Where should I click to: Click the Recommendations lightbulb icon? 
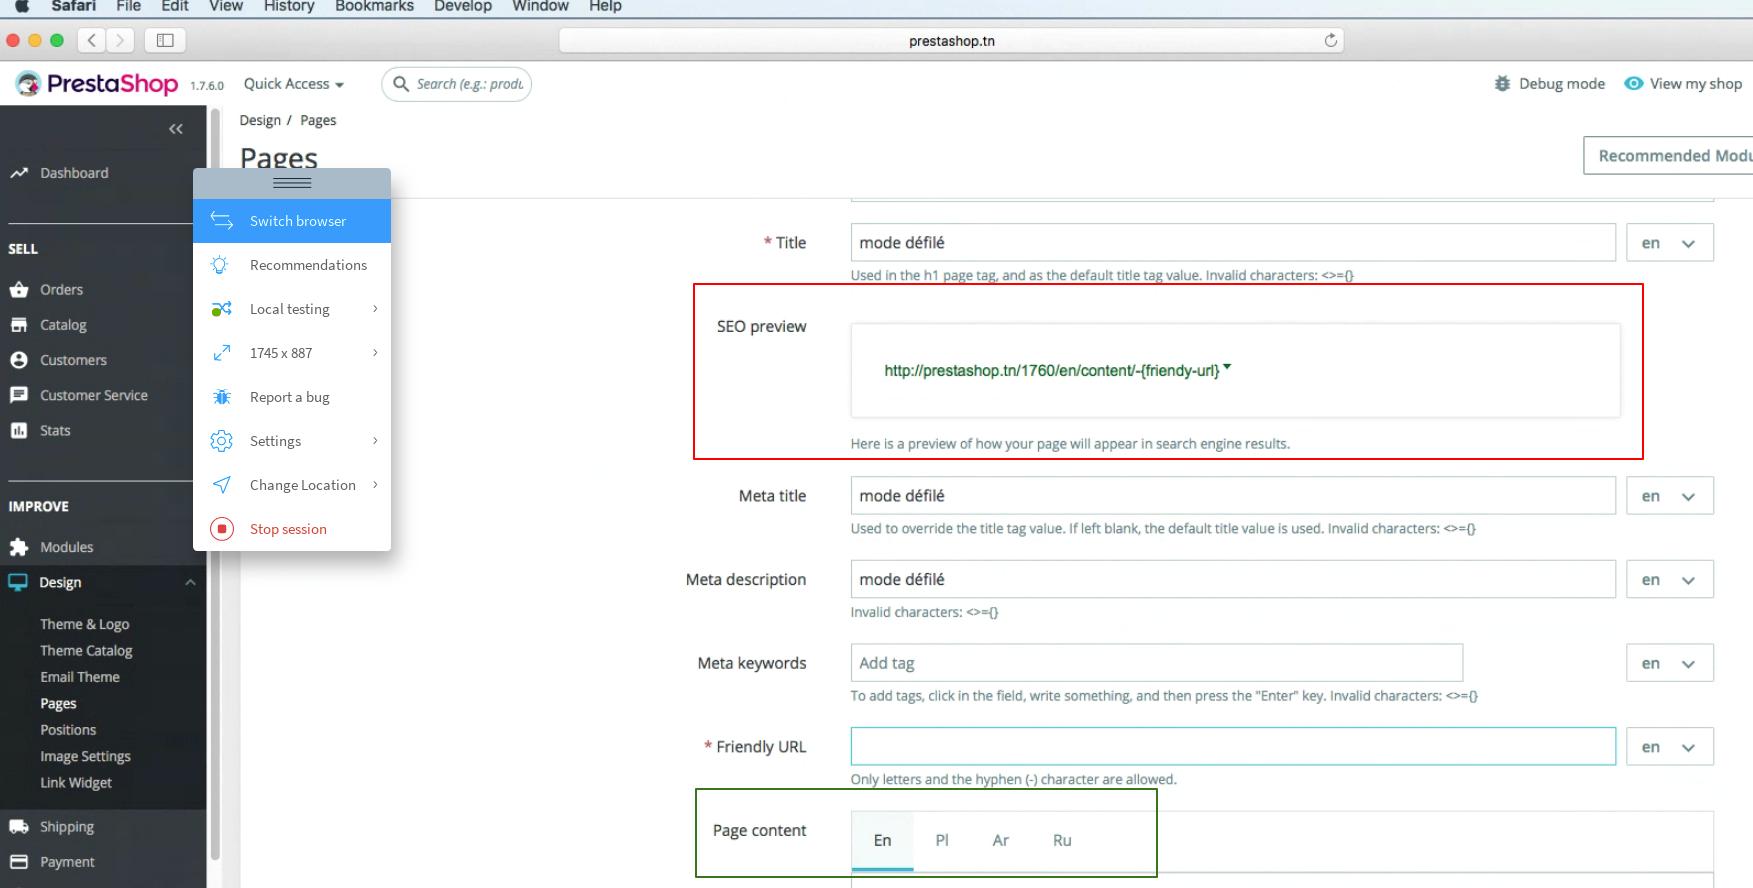click(x=220, y=265)
